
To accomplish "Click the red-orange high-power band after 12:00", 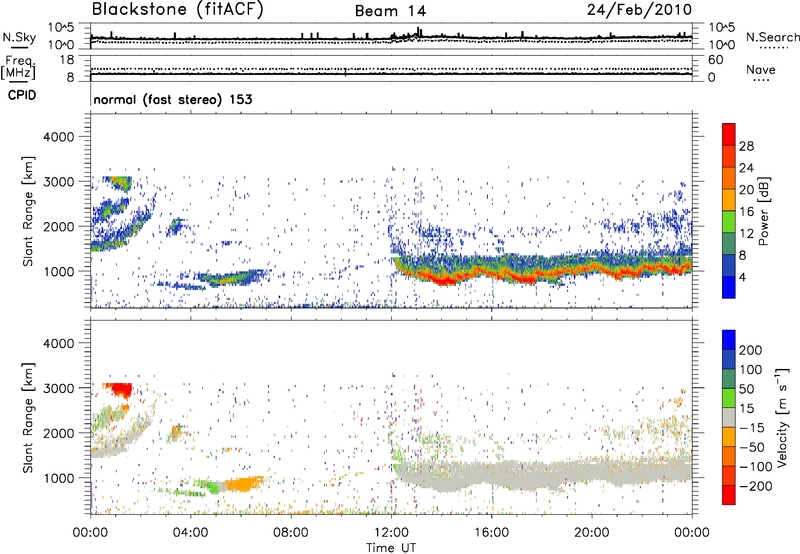I will click(541, 272).
